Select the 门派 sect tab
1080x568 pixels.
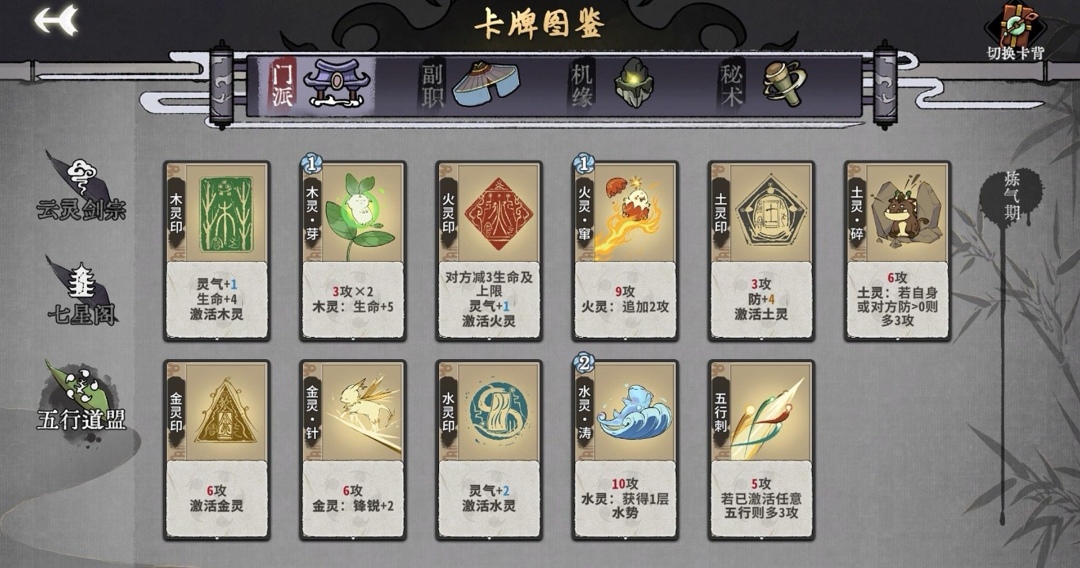coord(318,85)
